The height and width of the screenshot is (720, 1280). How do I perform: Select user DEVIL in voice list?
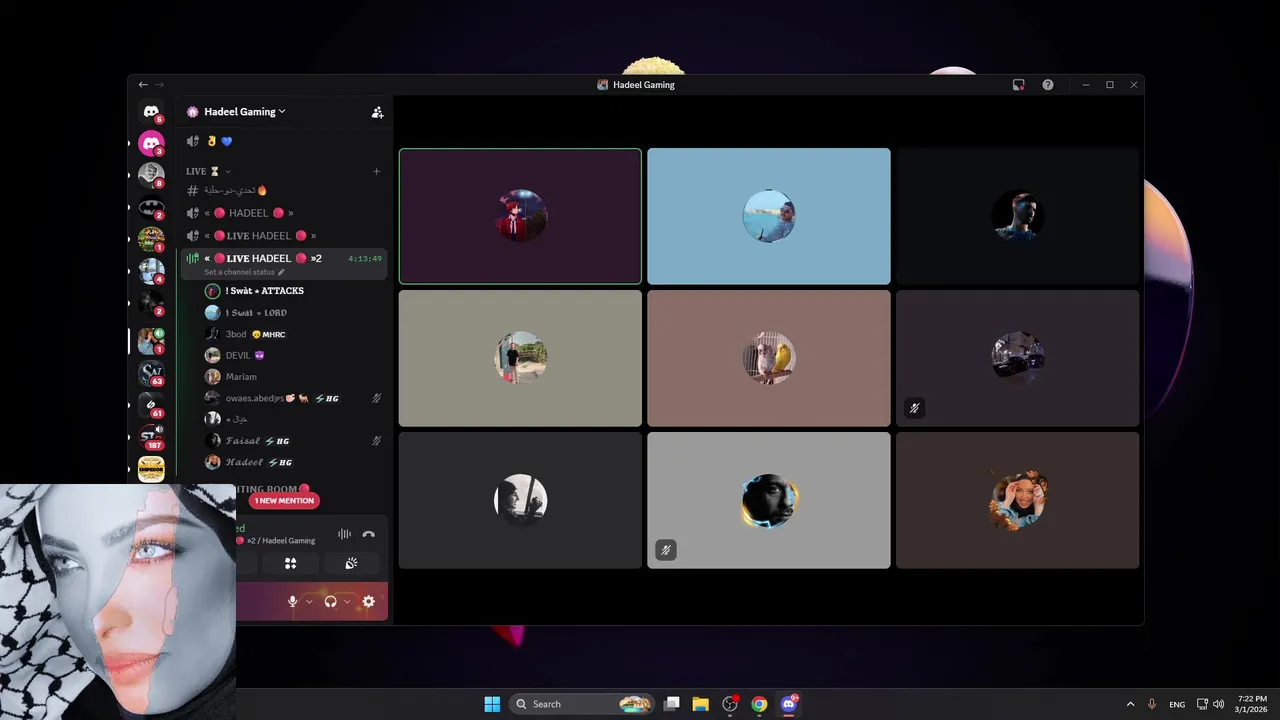pyautogui.click(x=292, y=355)
